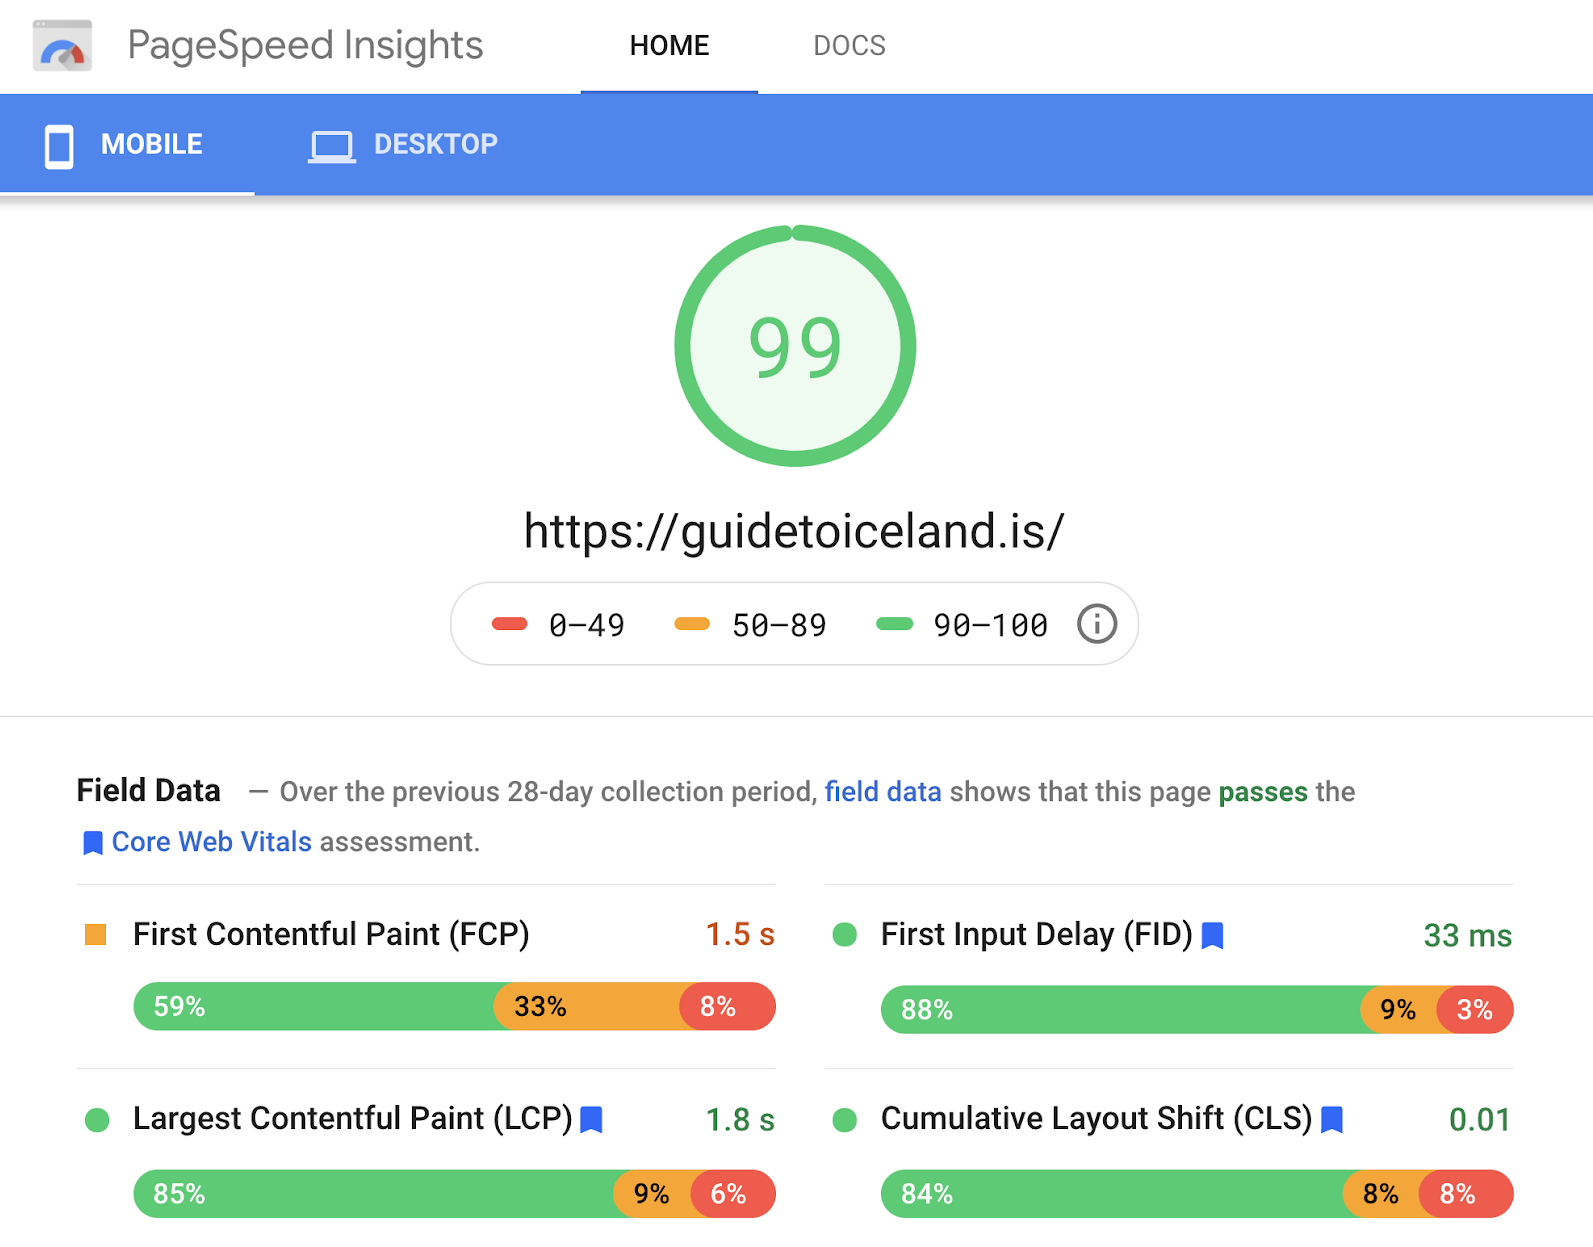Click the green dot beside Cumulative Layout Shift

pos(845,1120)
